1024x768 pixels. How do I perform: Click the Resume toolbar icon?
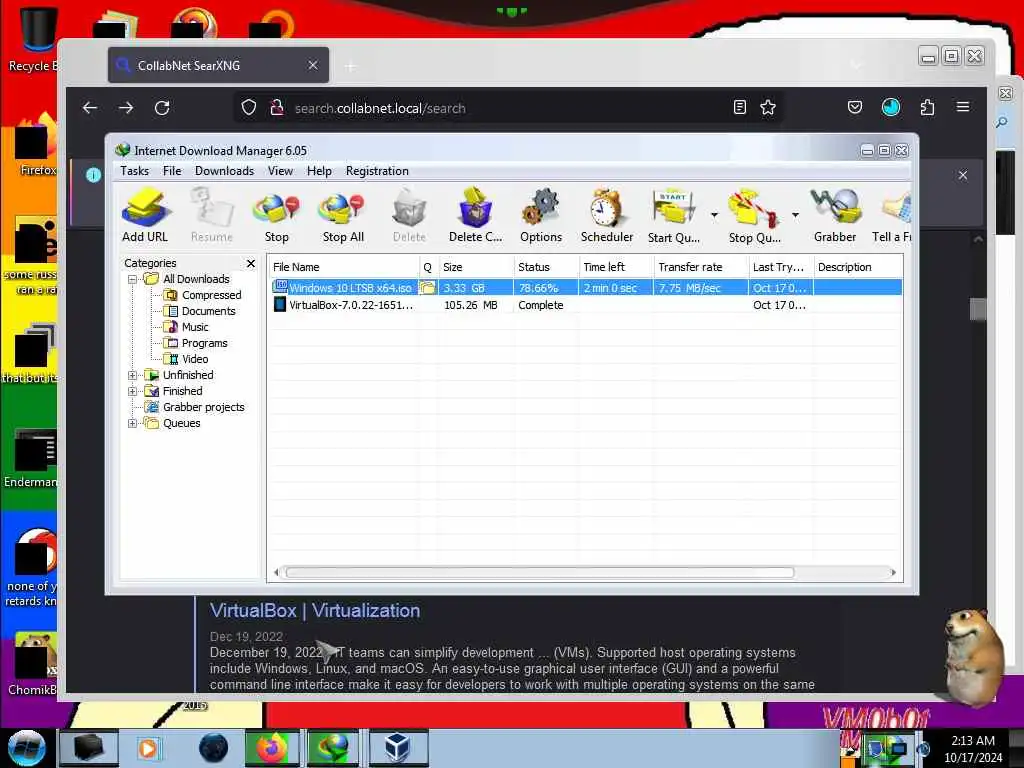[x=212, y=216]
